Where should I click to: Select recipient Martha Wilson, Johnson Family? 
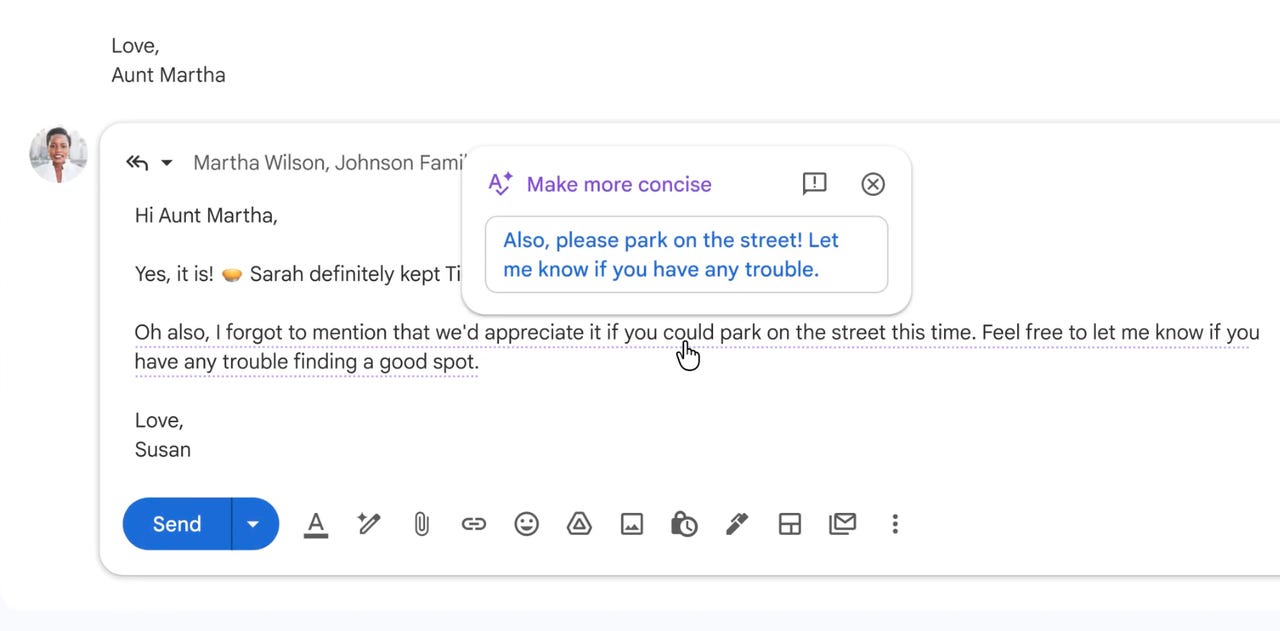pos(330,162)
